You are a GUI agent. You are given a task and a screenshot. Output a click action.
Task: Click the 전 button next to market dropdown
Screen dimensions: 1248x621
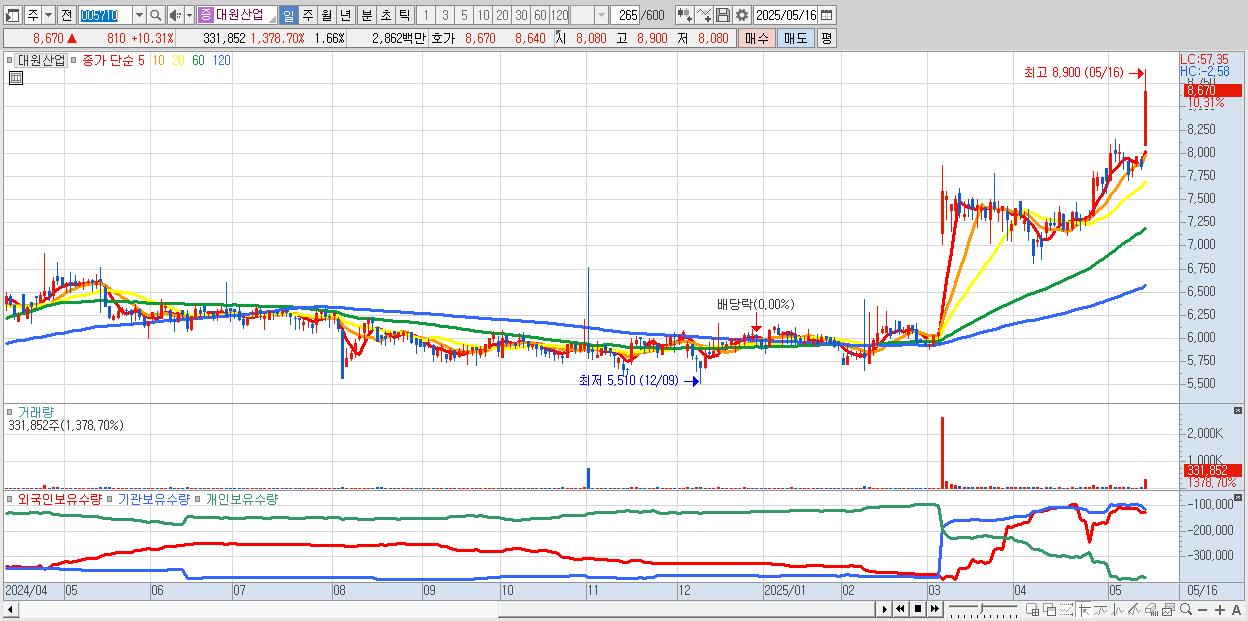point(66,15)
